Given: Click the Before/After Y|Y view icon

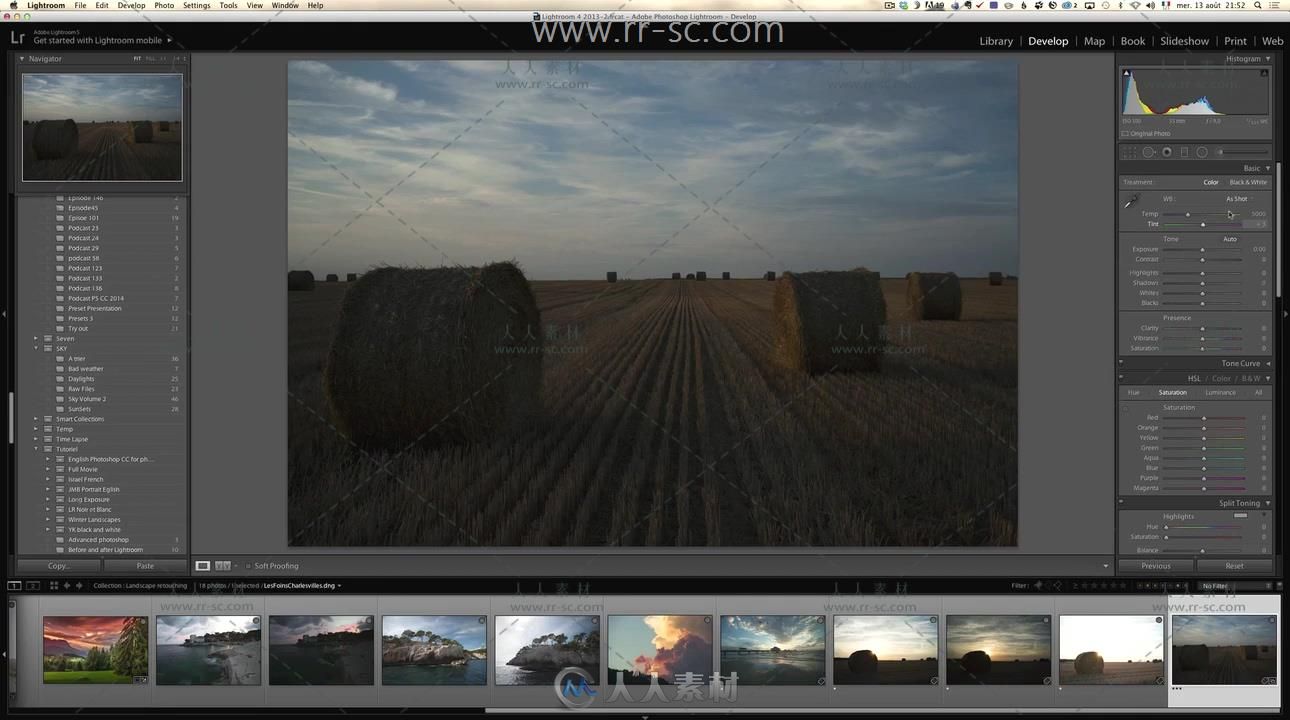Looking at the screenshot, I should point(223,566).
